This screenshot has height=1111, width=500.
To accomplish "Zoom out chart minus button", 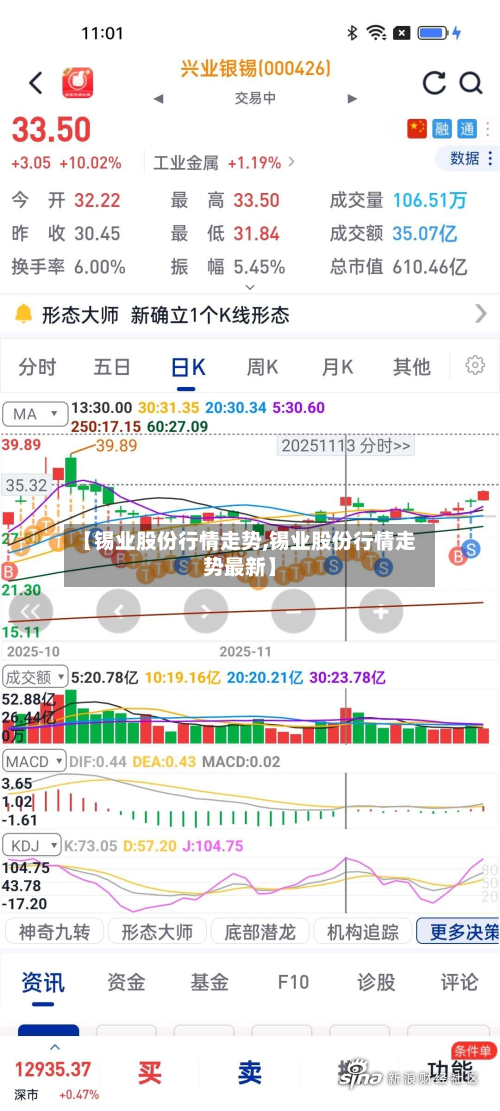I will coord(293,611).
